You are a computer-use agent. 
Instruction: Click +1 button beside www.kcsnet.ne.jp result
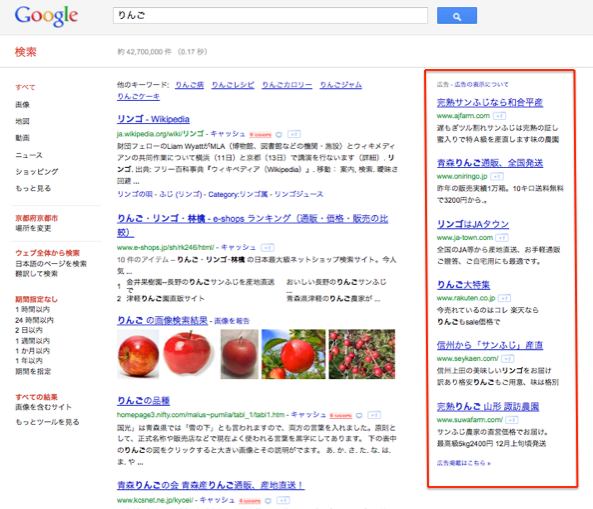pyautogui.click(x=283, y=500)
